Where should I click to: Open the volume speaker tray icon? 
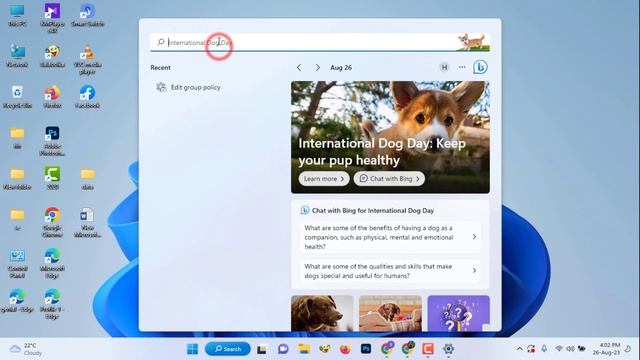570,349
